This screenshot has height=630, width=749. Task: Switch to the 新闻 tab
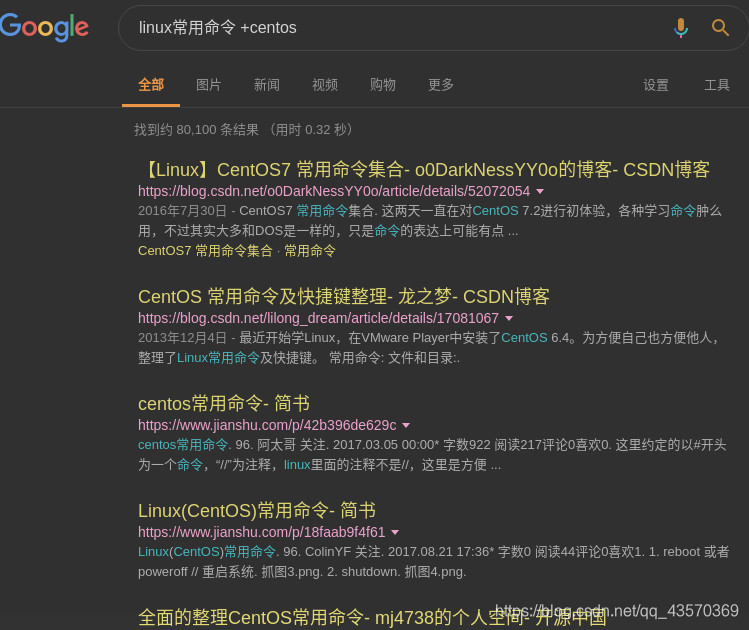pyautogui.click(x=267, y=85)
